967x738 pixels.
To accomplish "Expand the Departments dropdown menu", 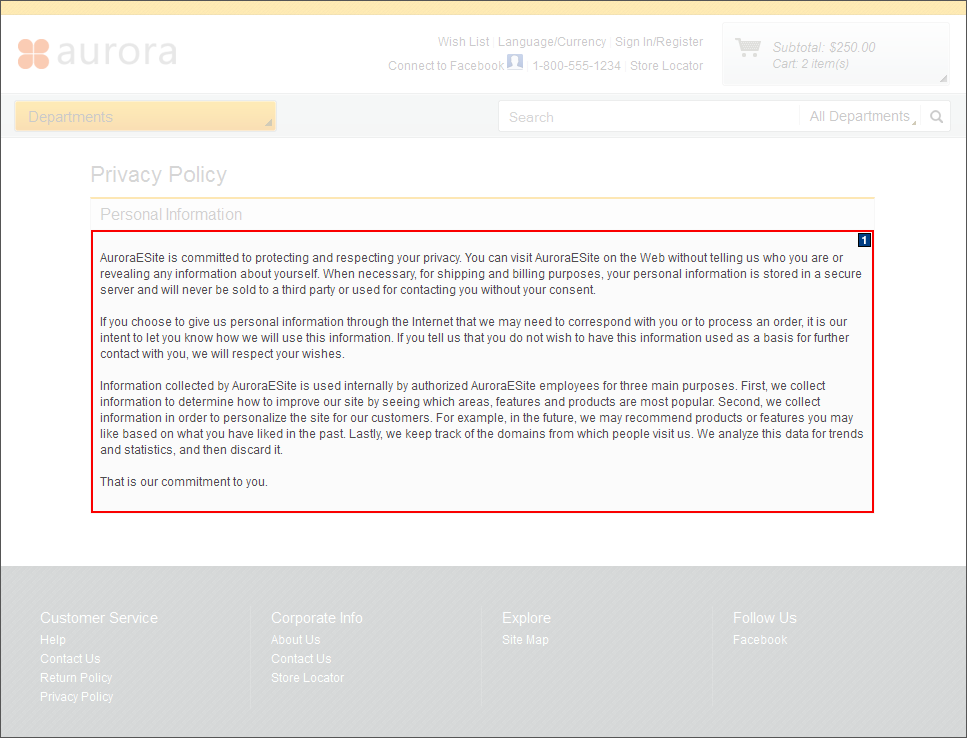I will click(146, 117).
